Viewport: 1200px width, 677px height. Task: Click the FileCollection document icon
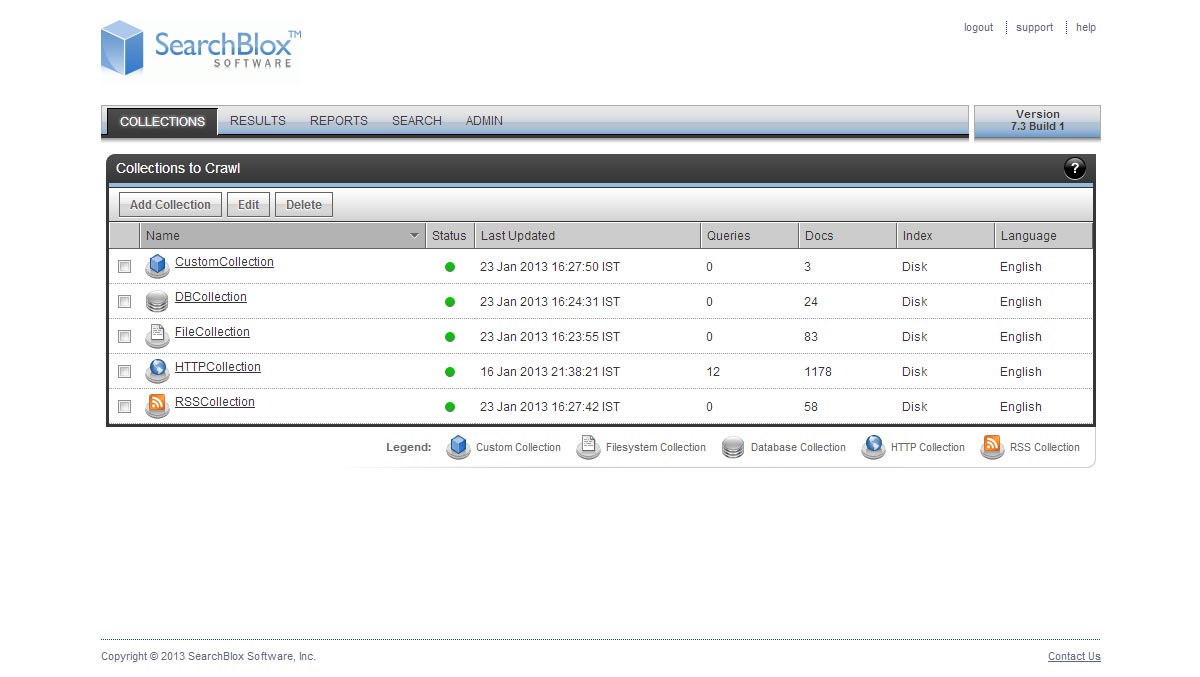(157, 336)
